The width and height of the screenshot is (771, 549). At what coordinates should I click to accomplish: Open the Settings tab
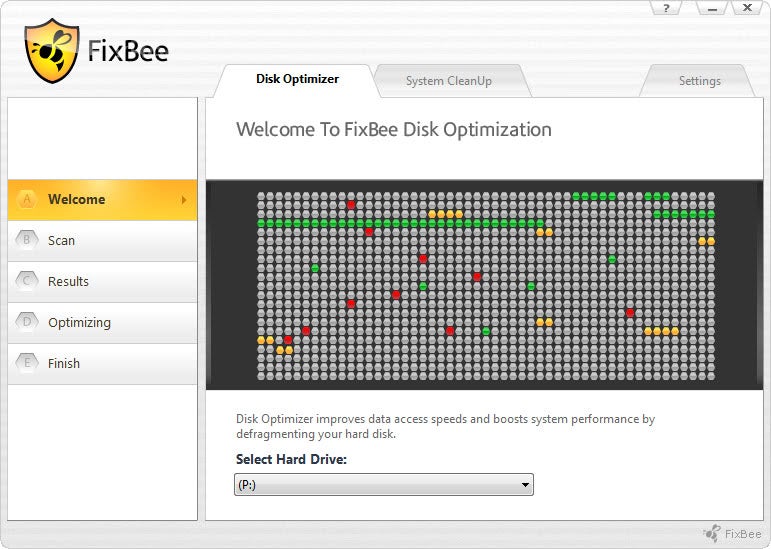(x=699, y=81)
